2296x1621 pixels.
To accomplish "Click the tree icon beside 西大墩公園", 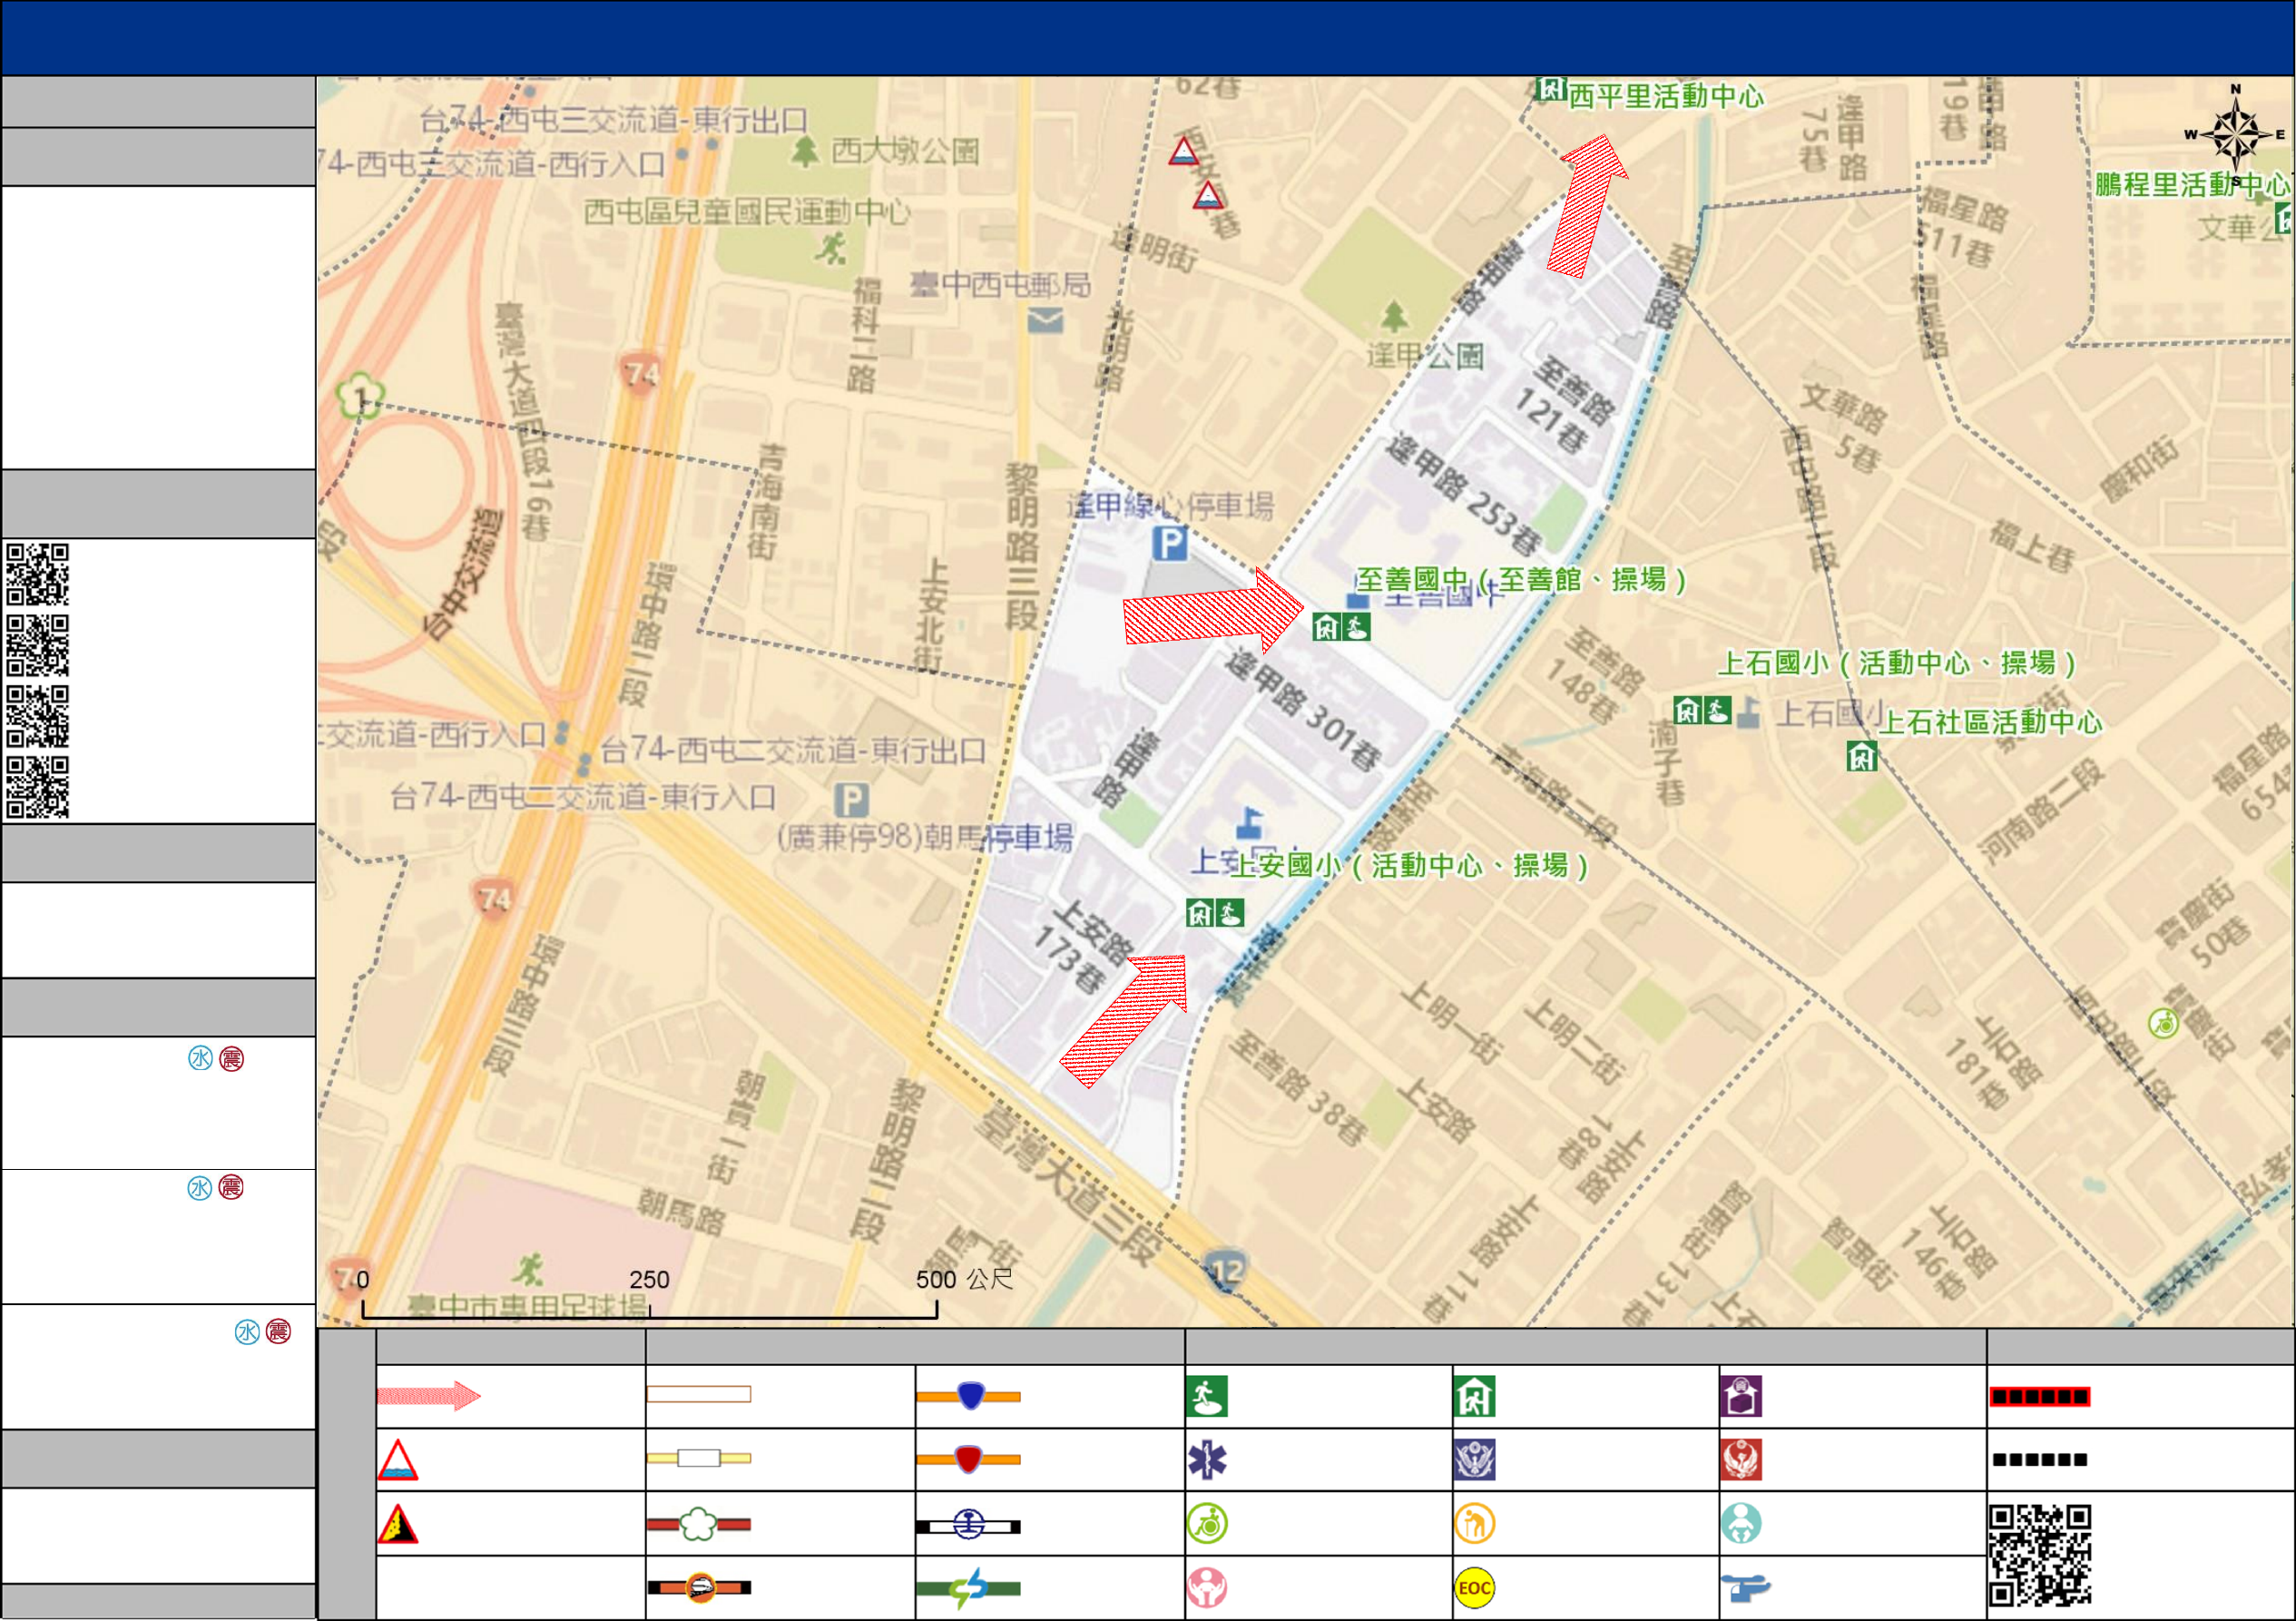I will coord(804,151).
